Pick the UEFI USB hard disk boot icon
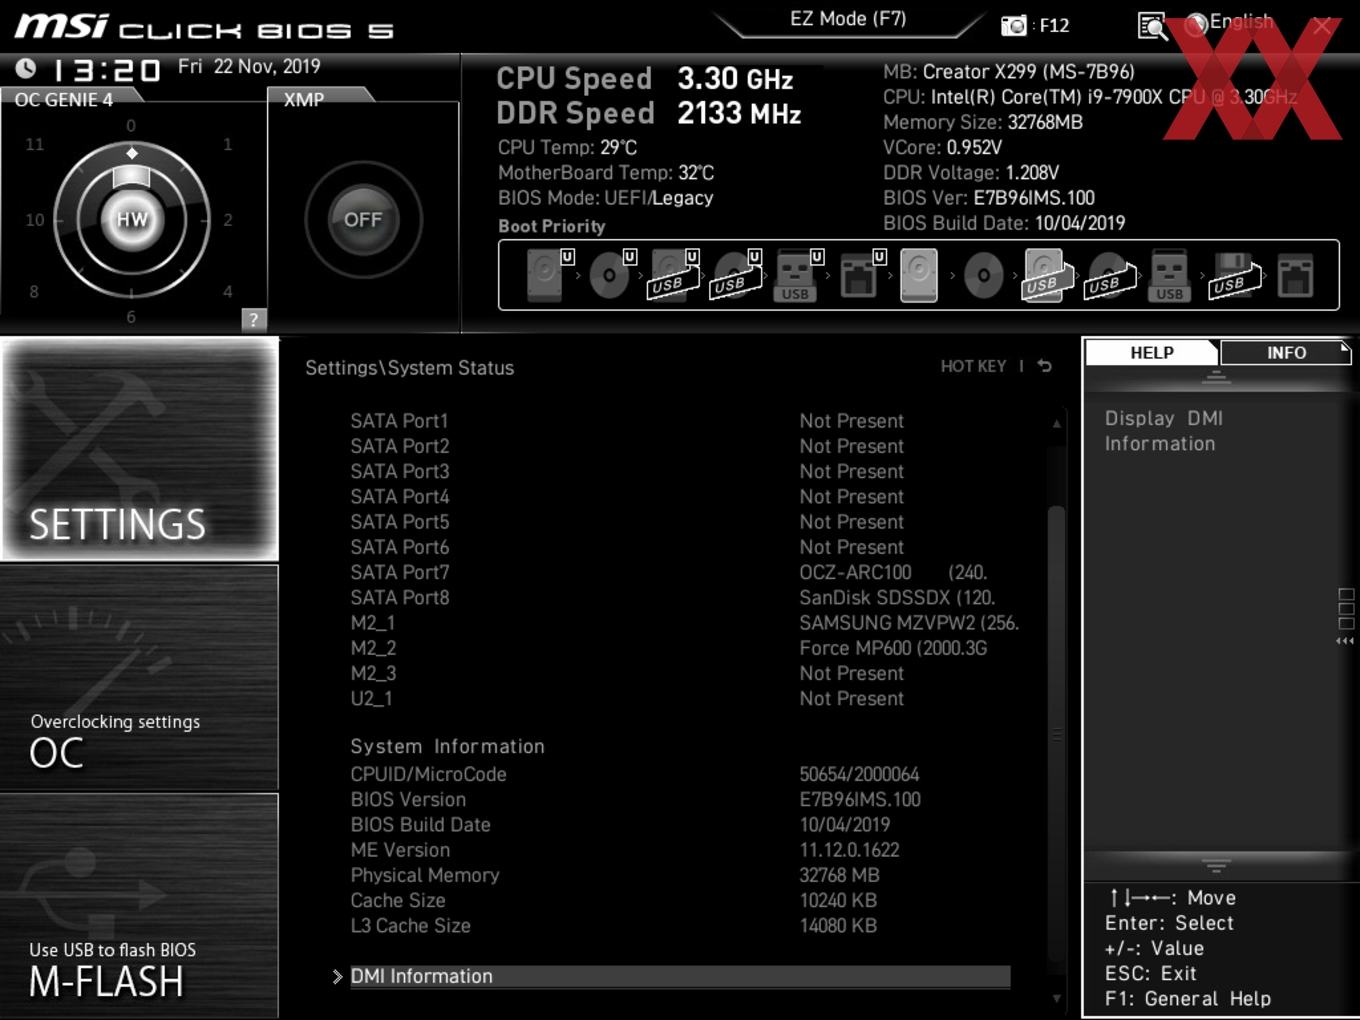The height and width of the screenshot is (1020, 1360). [672, 275]
